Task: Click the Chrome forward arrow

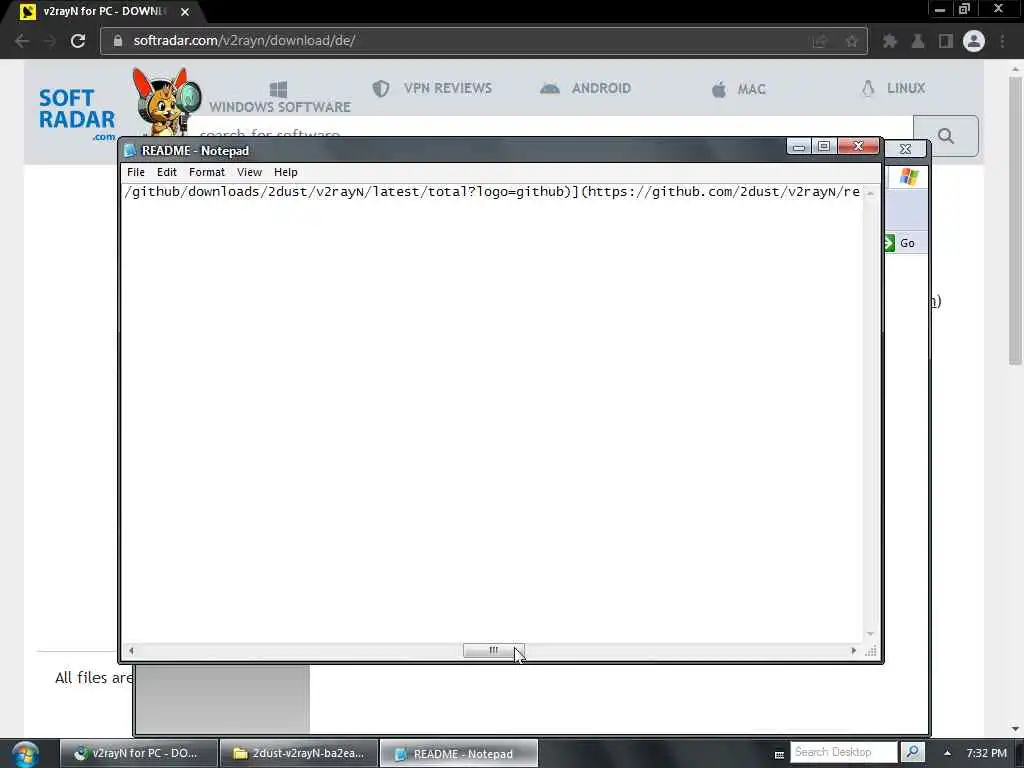Action: 50,40
